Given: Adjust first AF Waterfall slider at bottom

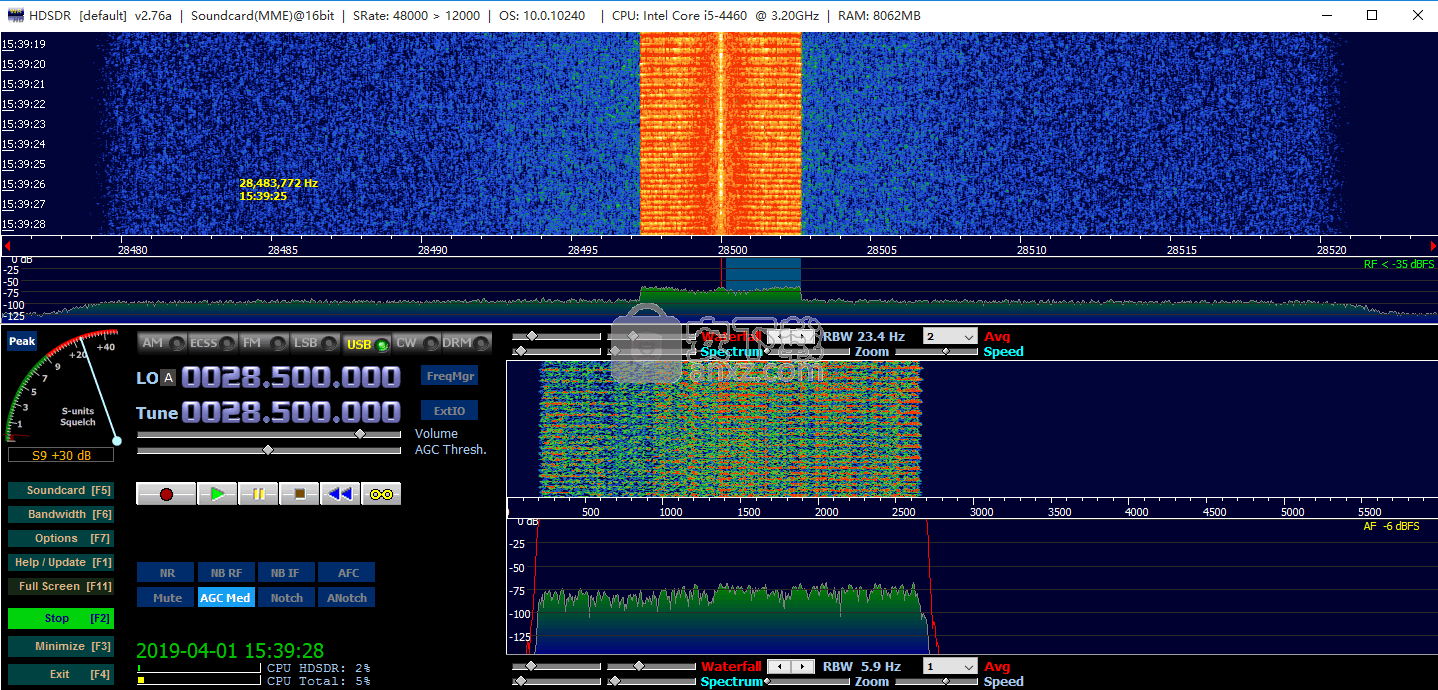Looking at the screenshot, I should click(x=556, y=666).
